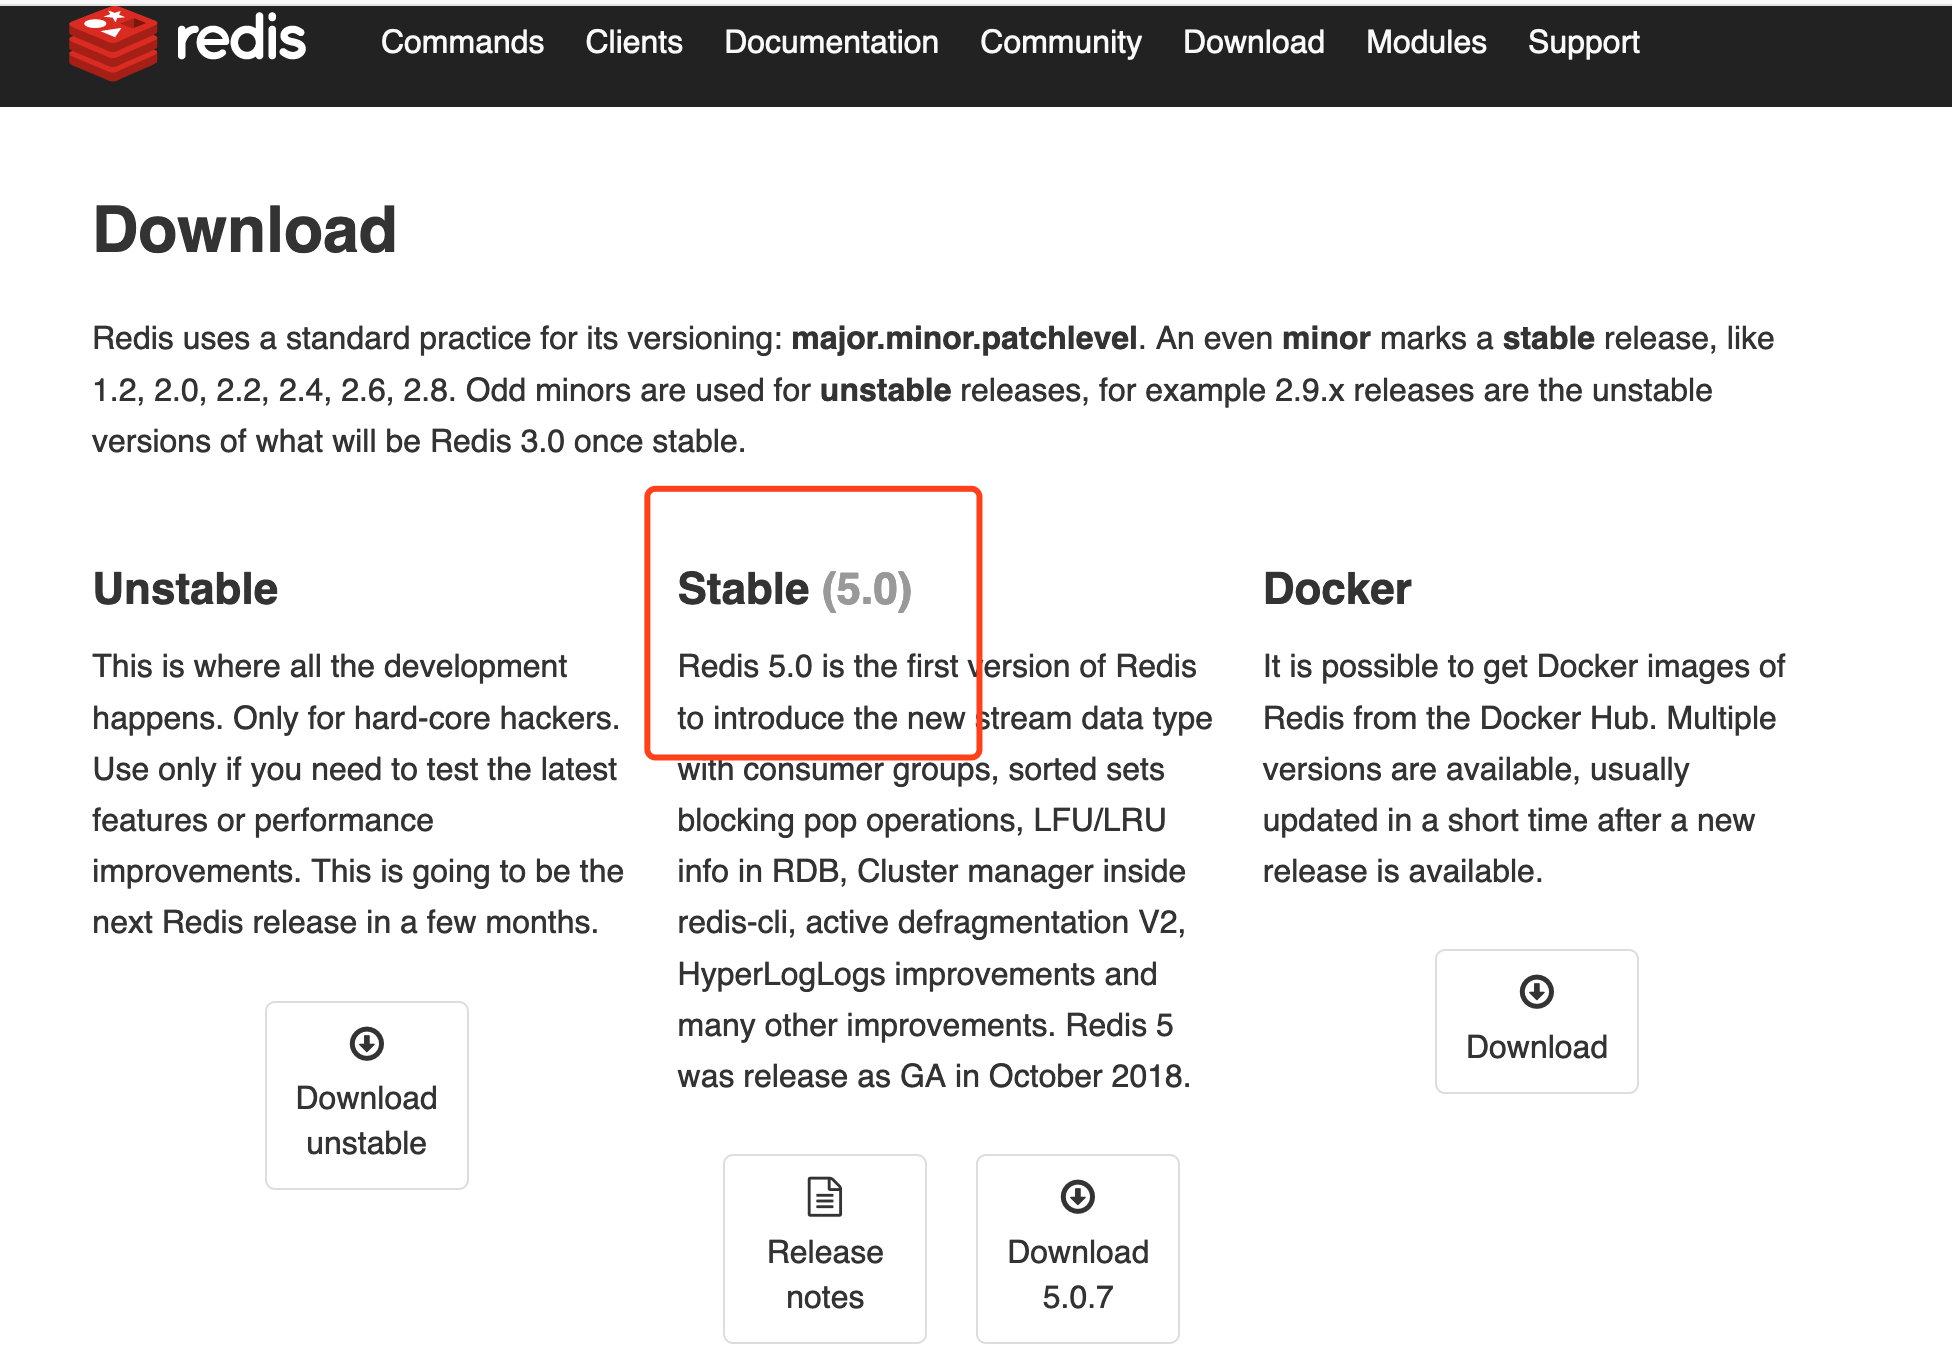
Task: Open the Commands navigation item
Action: tap(462, 42)
